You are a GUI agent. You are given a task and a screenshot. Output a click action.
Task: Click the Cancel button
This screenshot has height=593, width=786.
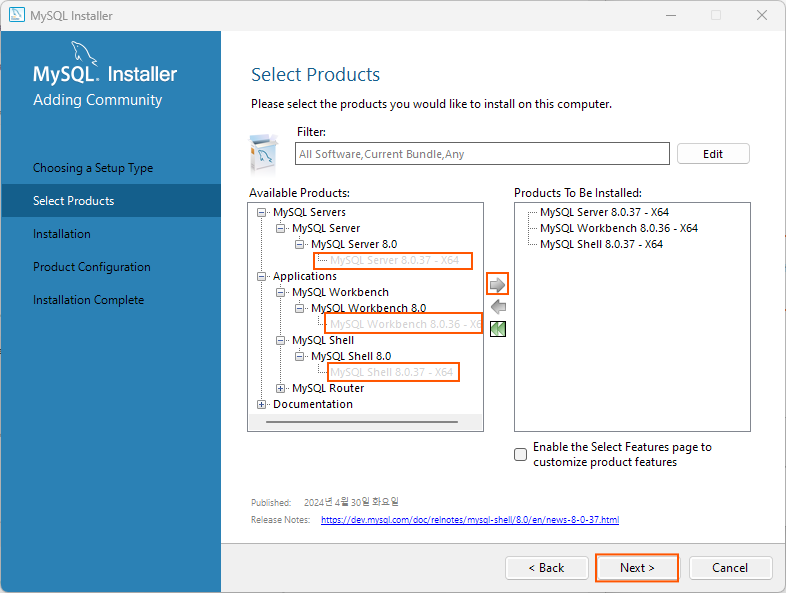(x=730, y=568)
